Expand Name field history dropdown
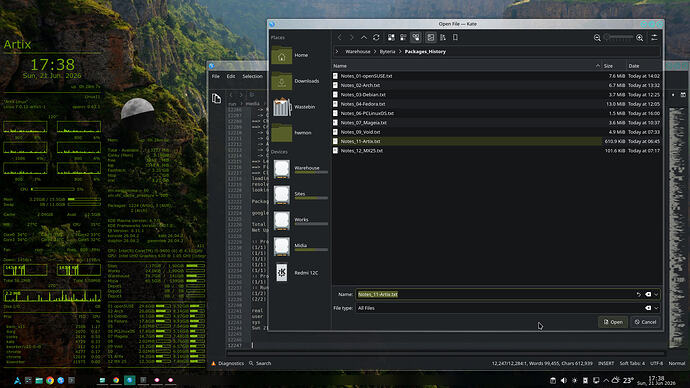Screen dimensions: 690x388 click(656, 294)
